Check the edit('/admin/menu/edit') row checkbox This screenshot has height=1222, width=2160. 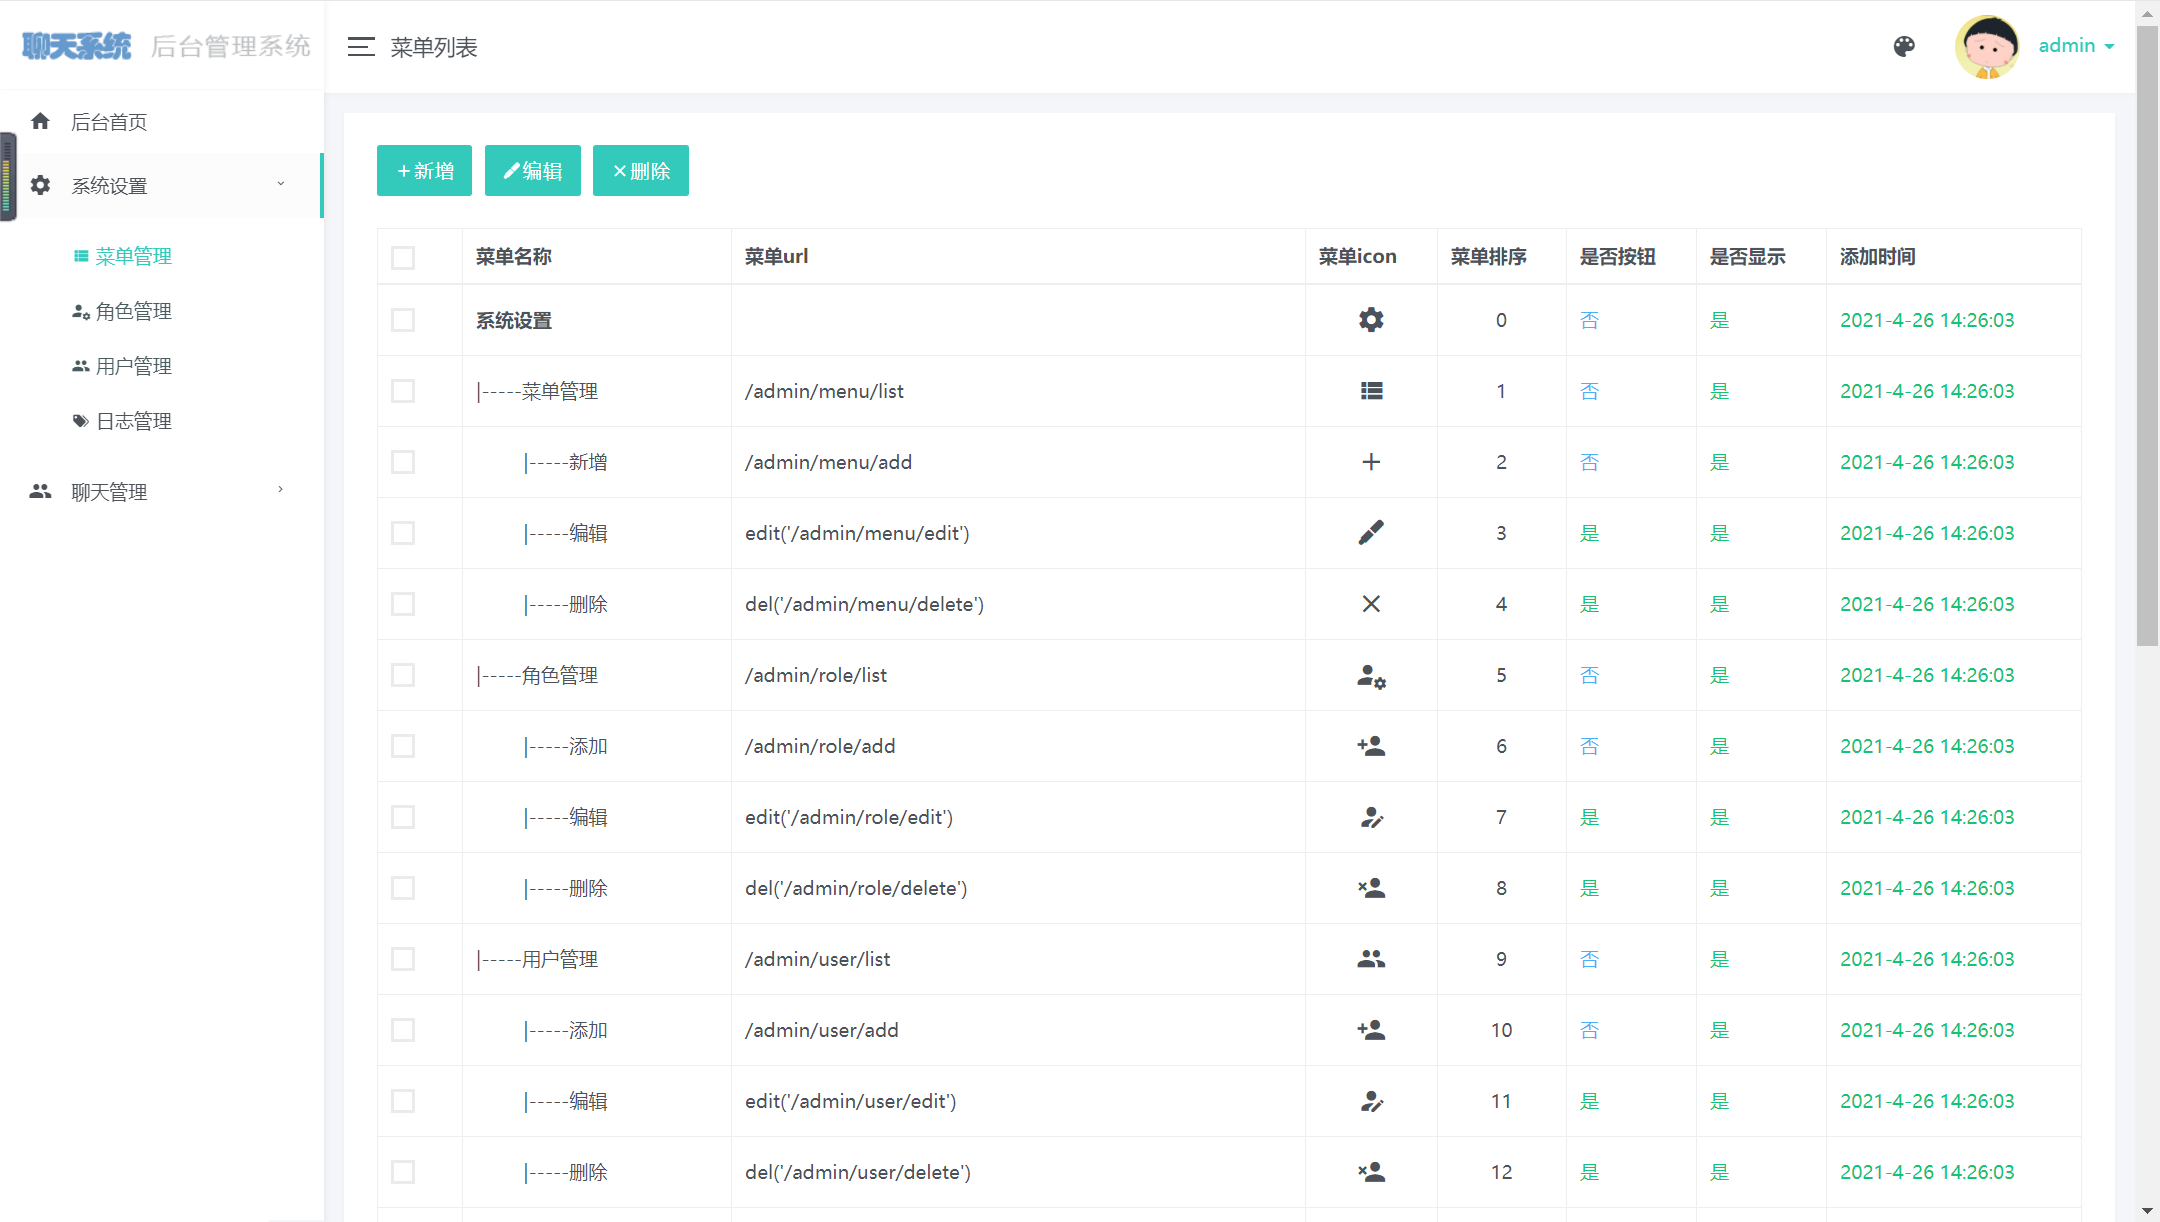(403, 533)
